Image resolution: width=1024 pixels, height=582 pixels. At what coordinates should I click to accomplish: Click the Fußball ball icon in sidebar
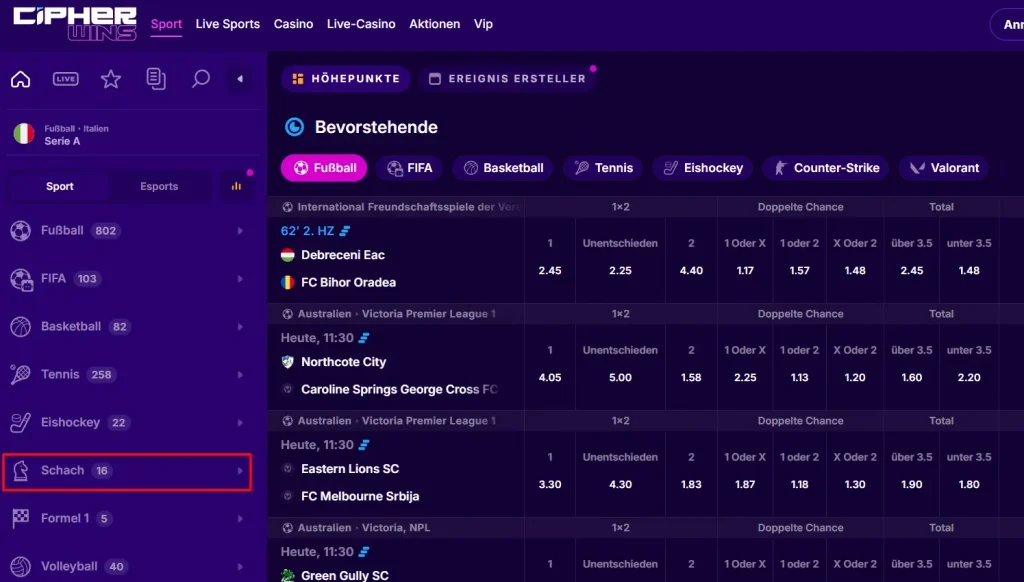[21, 231]
